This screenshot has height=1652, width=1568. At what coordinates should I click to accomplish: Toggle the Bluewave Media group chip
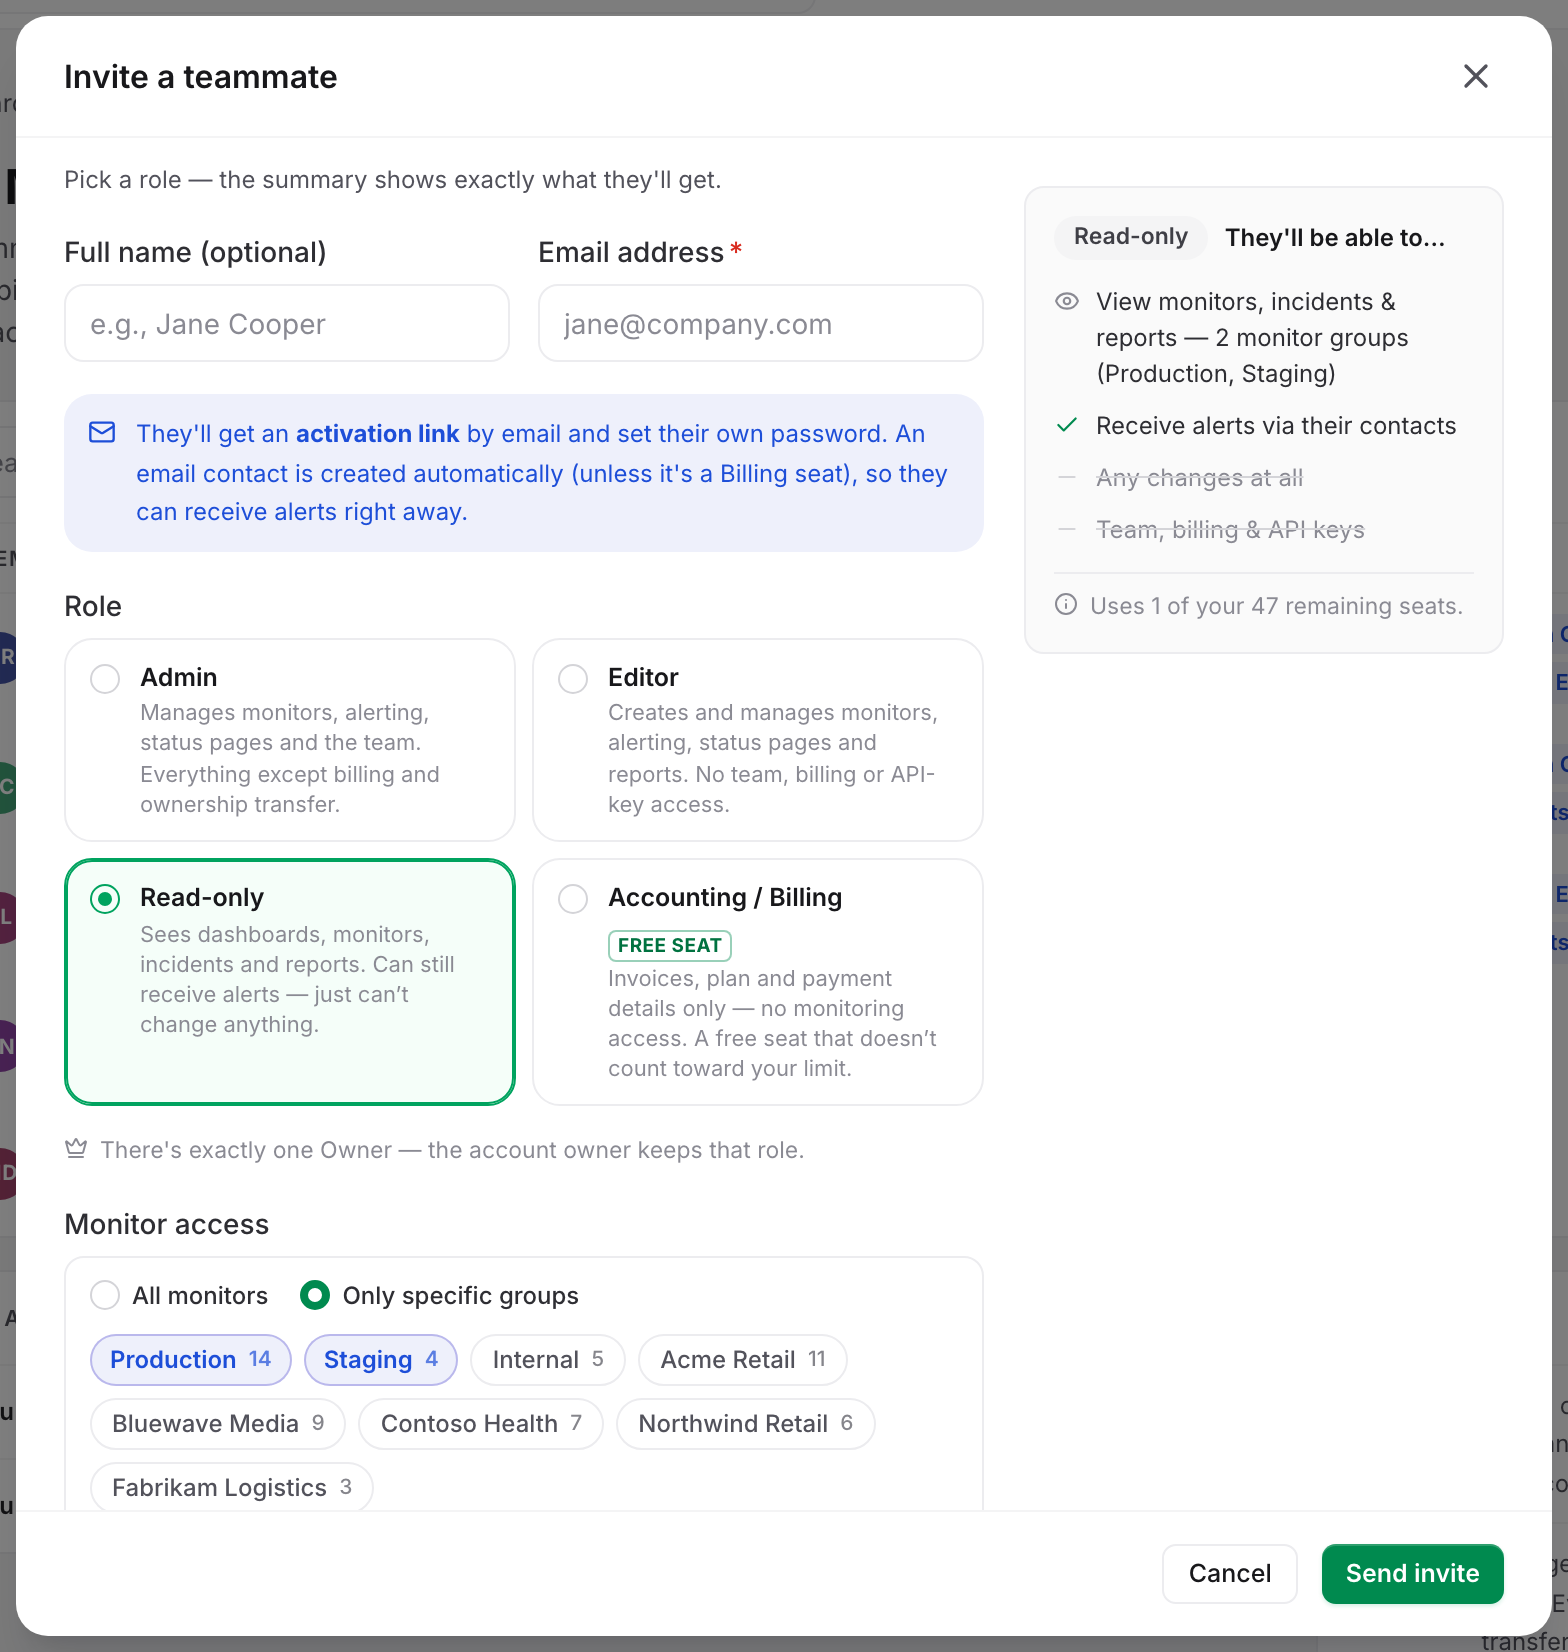pos(218,1424)
